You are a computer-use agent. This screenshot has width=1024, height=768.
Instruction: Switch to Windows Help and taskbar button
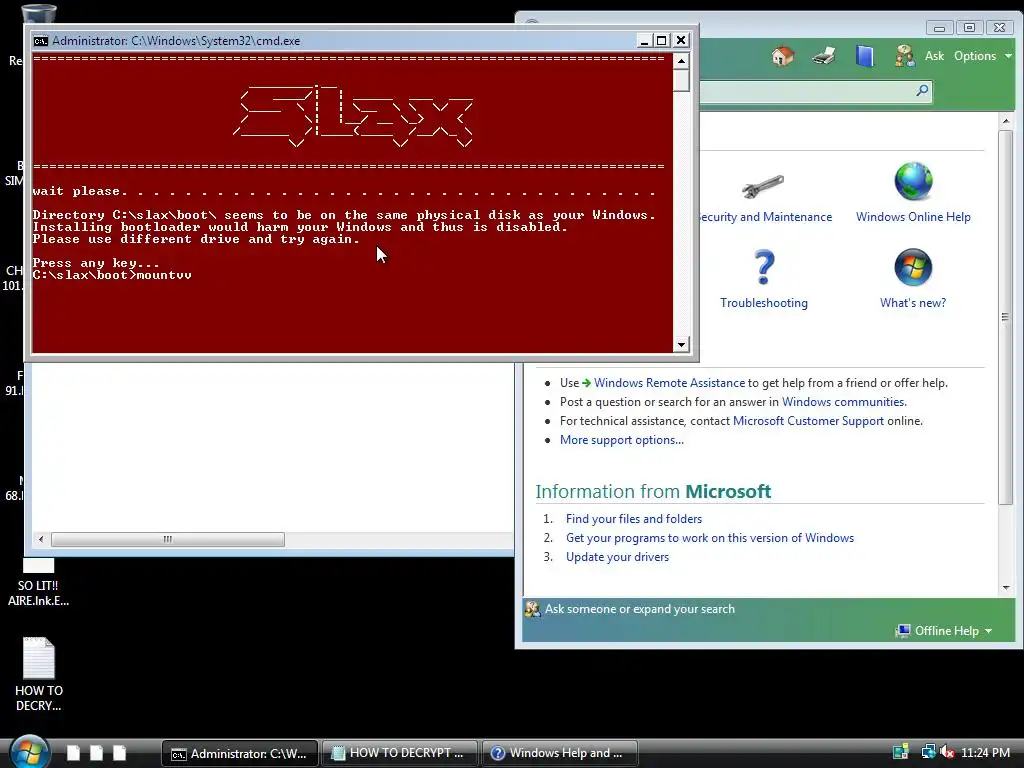coord(560,754)
